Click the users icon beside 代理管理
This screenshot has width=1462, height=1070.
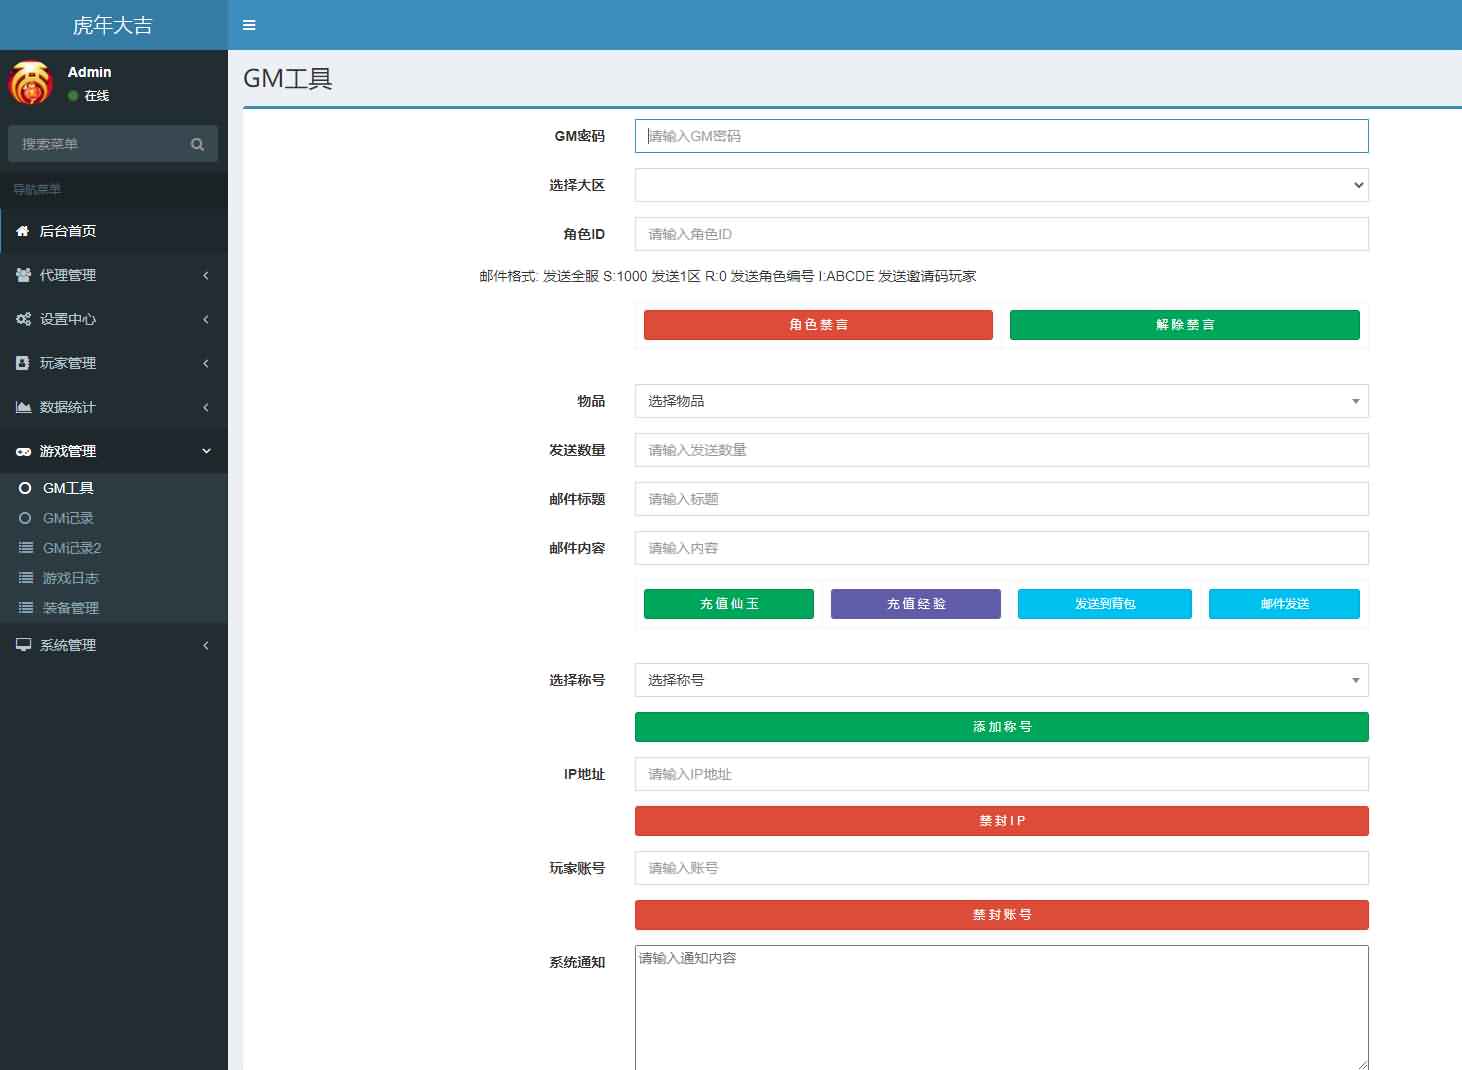[23, 275]
